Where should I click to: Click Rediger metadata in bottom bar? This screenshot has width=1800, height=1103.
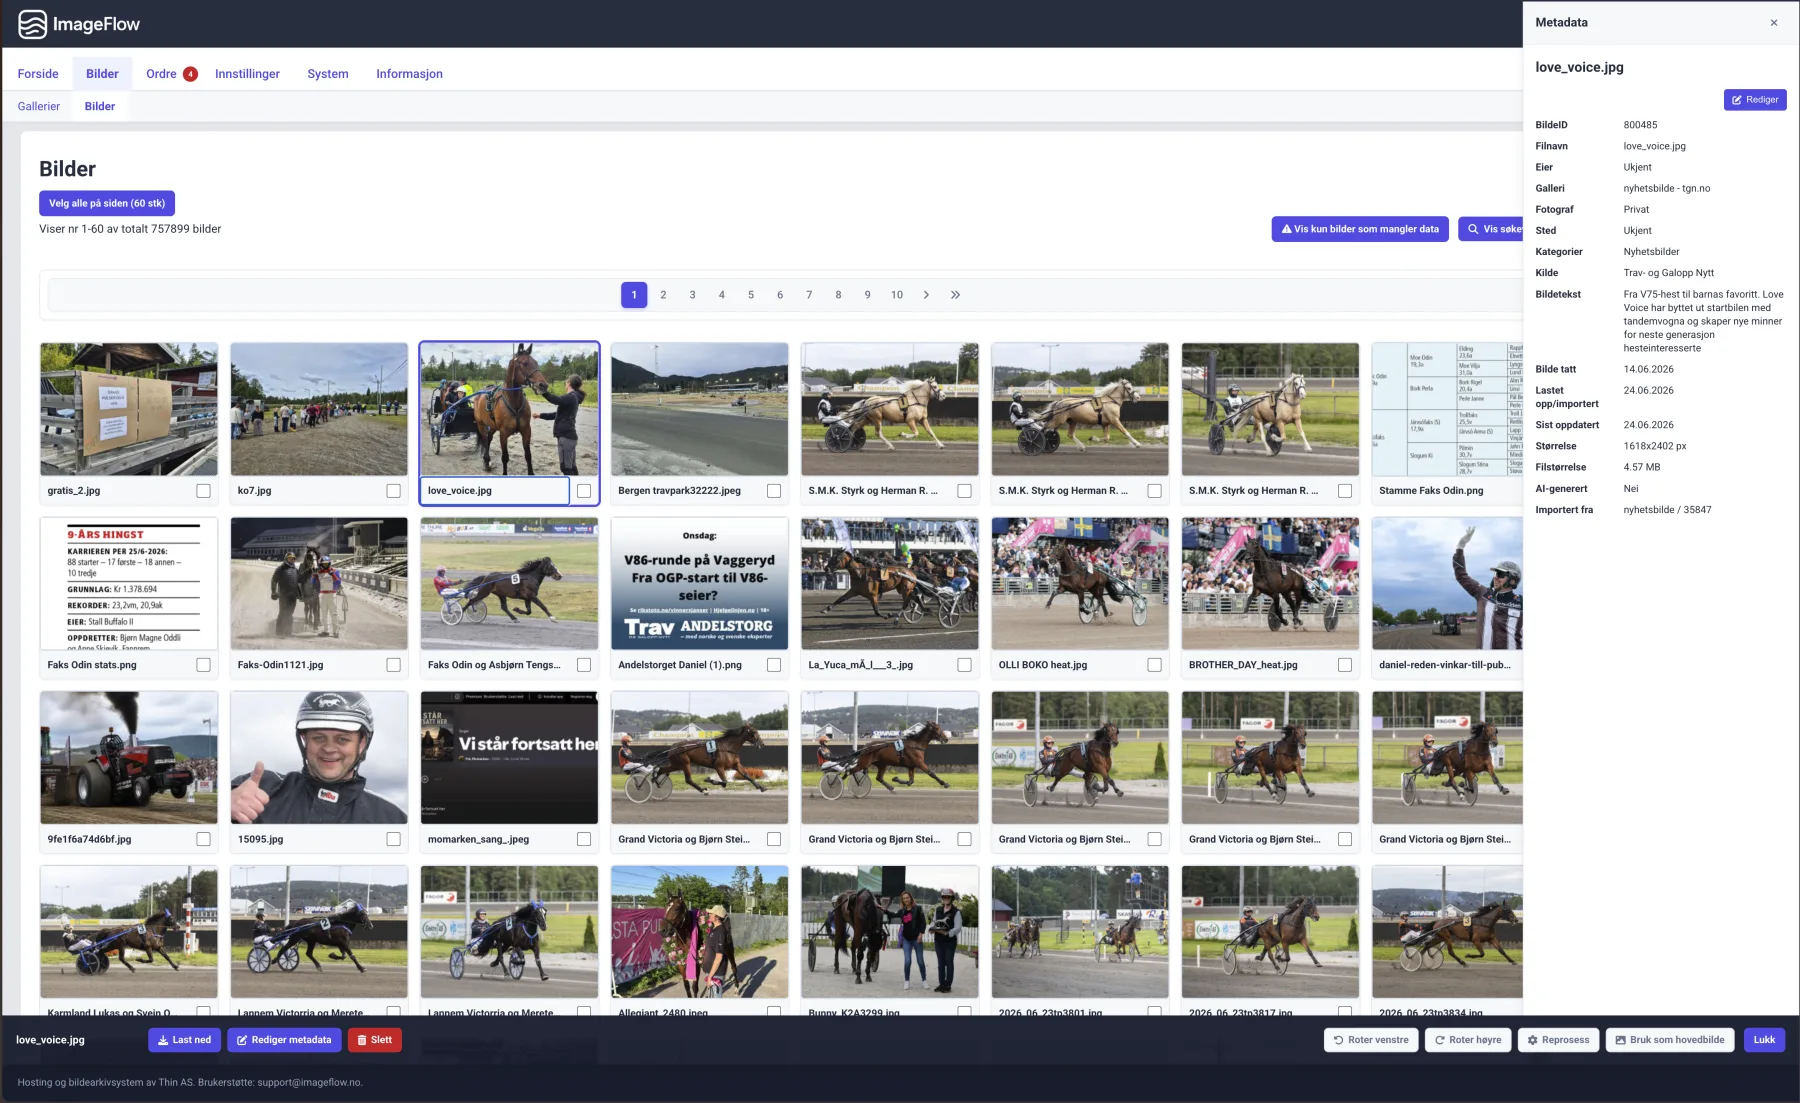tap(284, 1040)
